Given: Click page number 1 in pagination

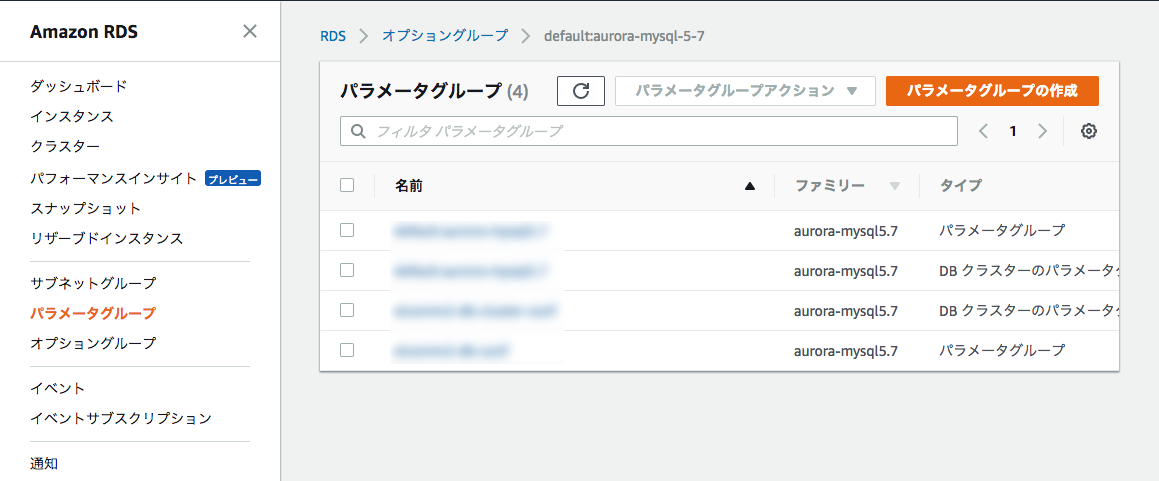Looking at the screenshot, I should point(1013,132).
